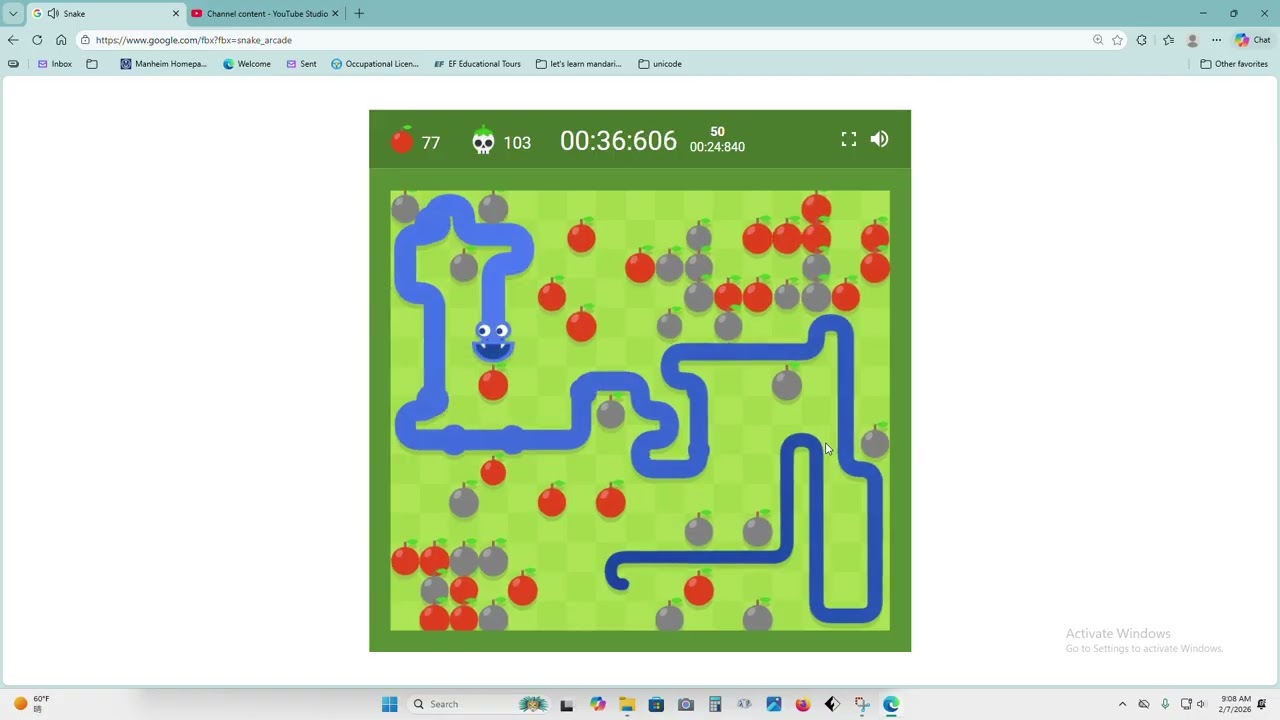Open the Camera app from taskbar
Viewport: 1280px width, 720px height.
pyautogui.click(x=686, y=704)
